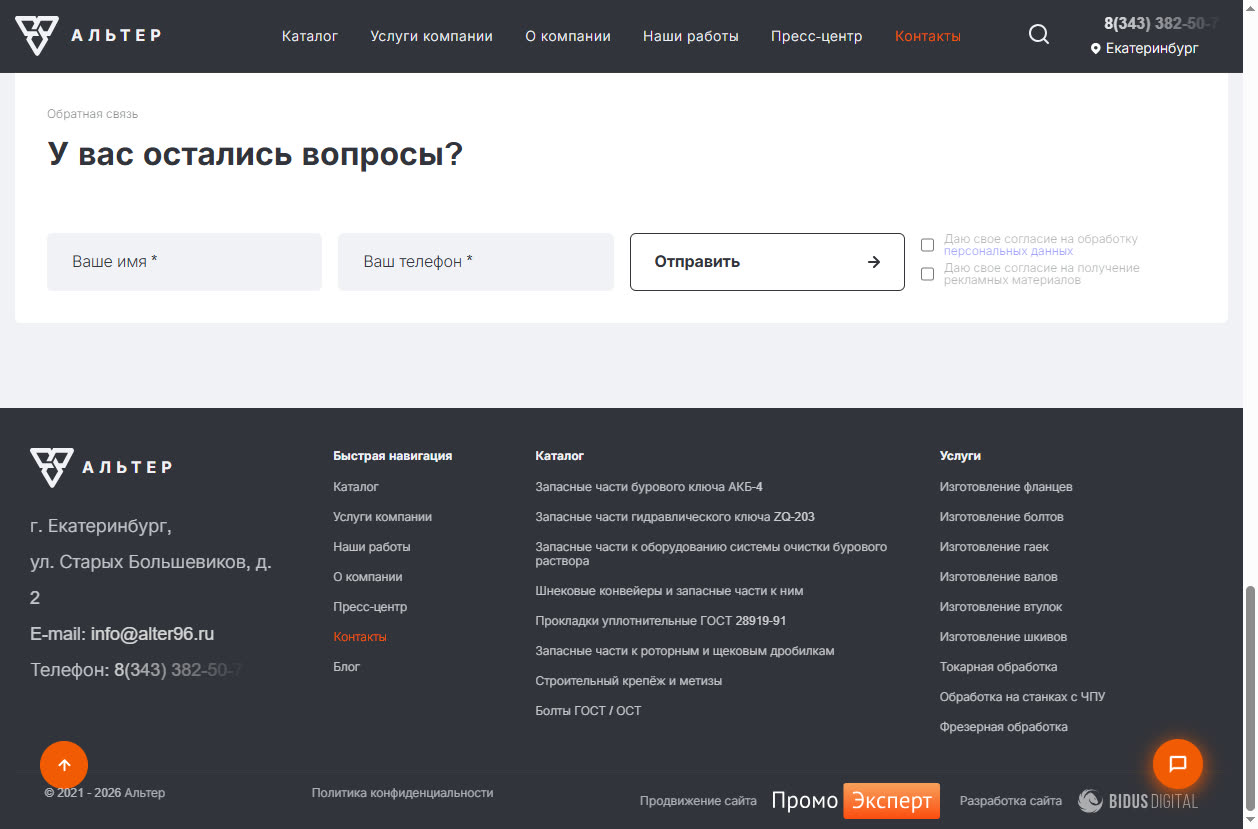
Task: Click the Услуги heading in the footer
Action: pos(960,456)
